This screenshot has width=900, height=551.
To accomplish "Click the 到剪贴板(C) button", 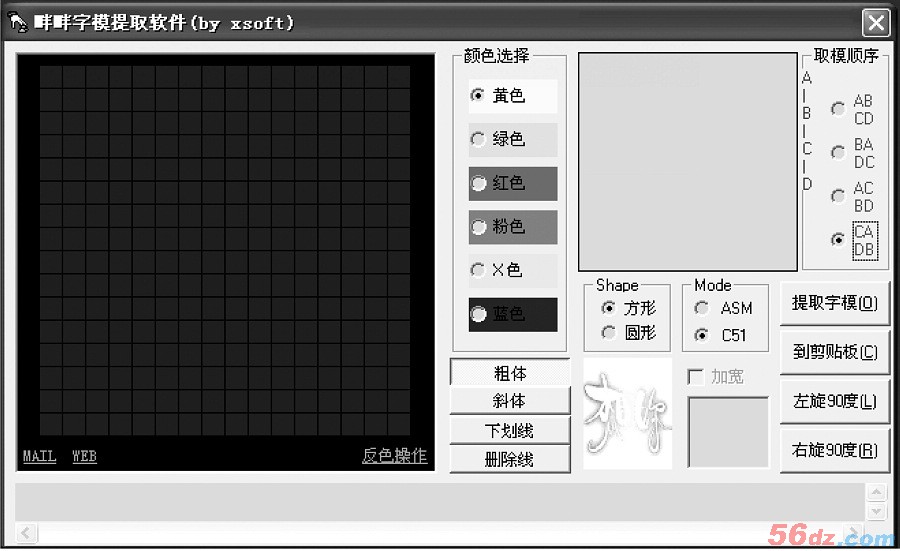I will (x=835, y=351).
